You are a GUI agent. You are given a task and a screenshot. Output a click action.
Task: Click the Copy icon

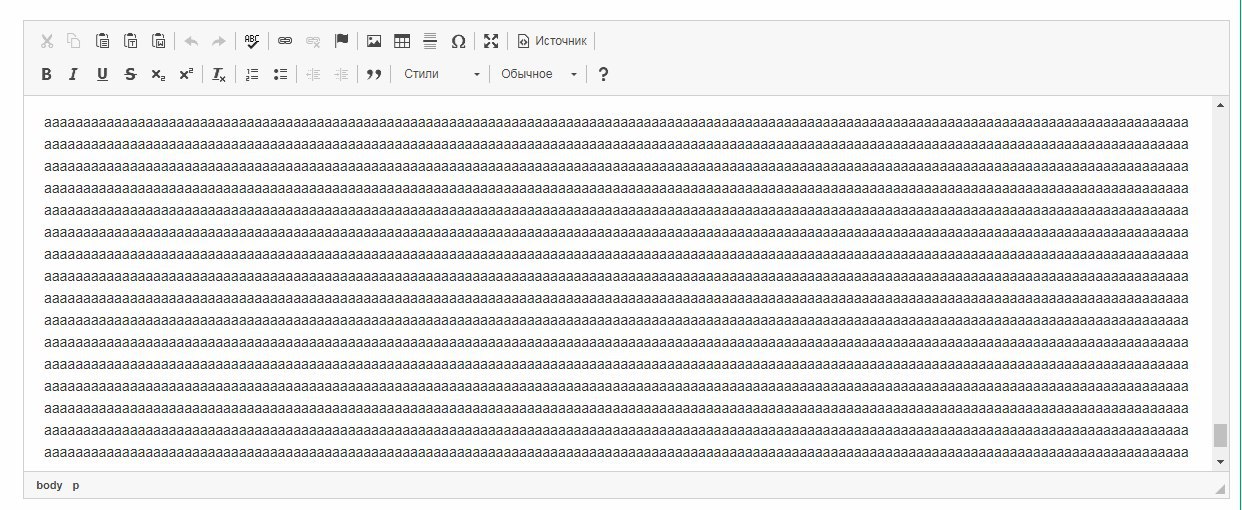pos(74,41)
